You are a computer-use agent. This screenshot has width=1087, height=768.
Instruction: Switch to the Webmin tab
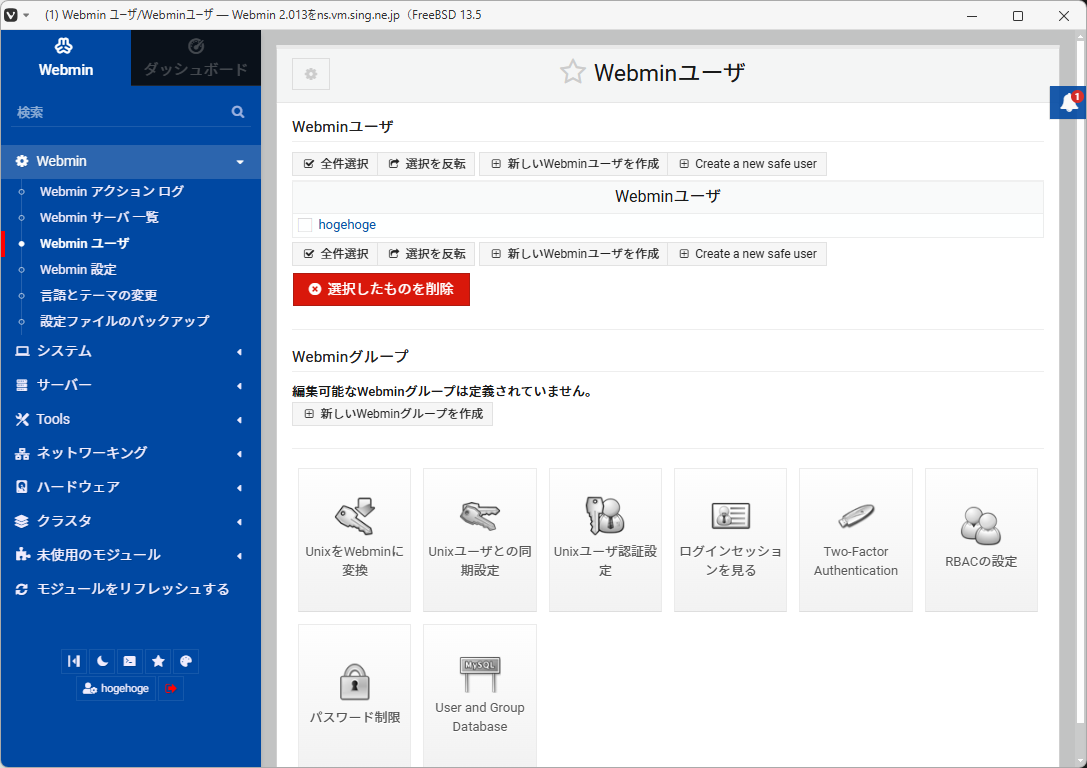pos(66,58)
